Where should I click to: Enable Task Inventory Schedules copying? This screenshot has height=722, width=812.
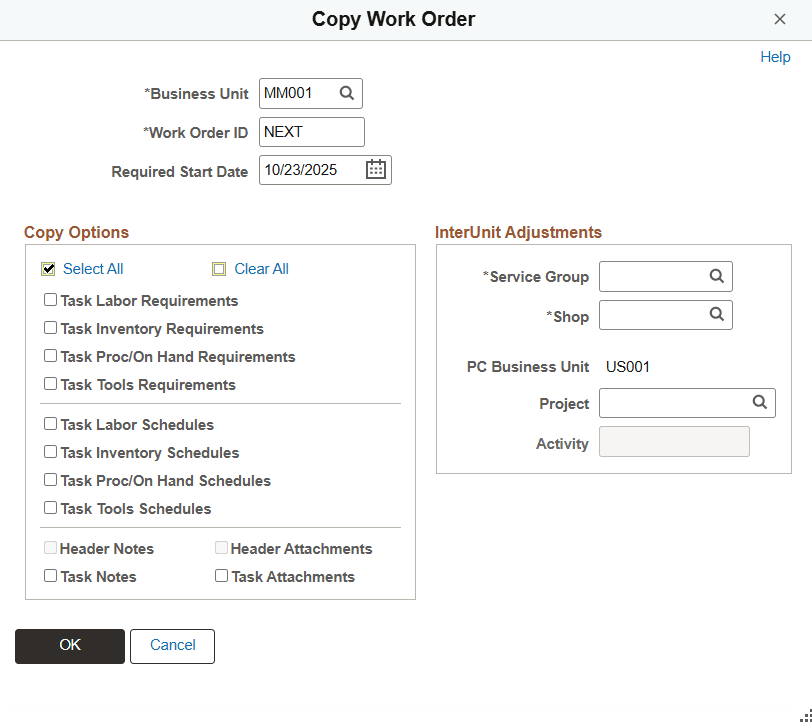pyautogui.click(x=50, y=452)
